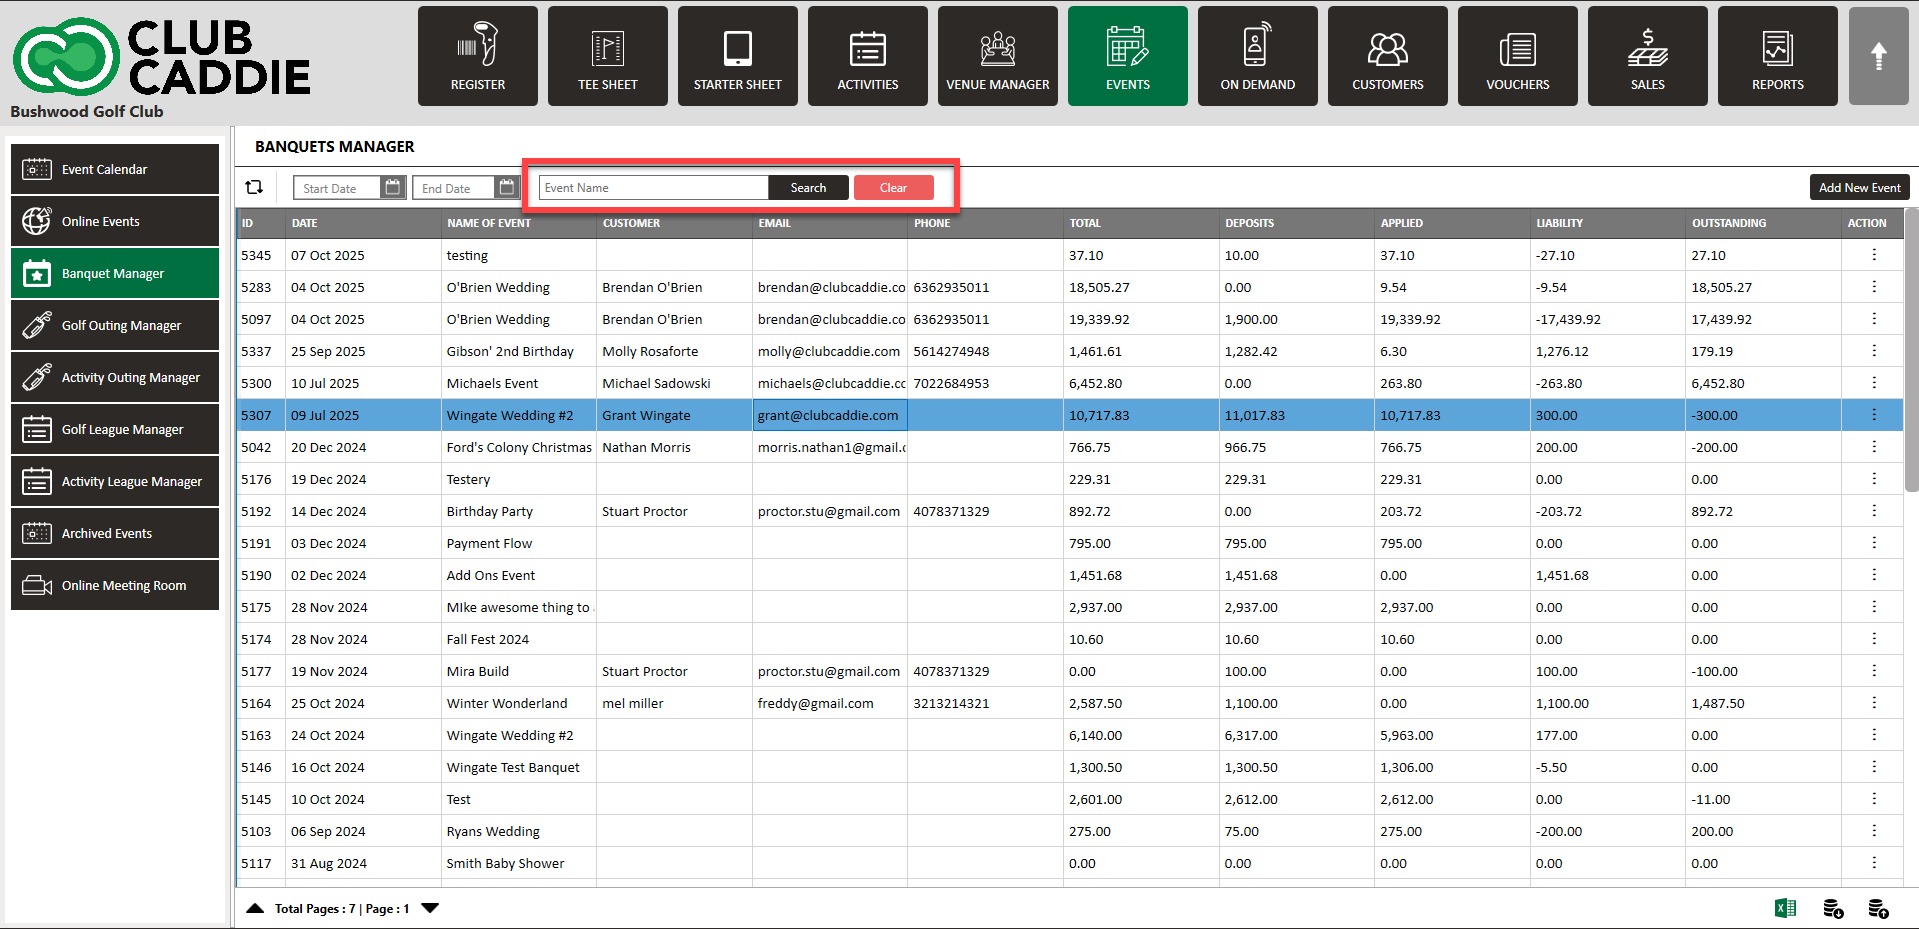Open the End Date calendar picker

[x=507, y=187]
